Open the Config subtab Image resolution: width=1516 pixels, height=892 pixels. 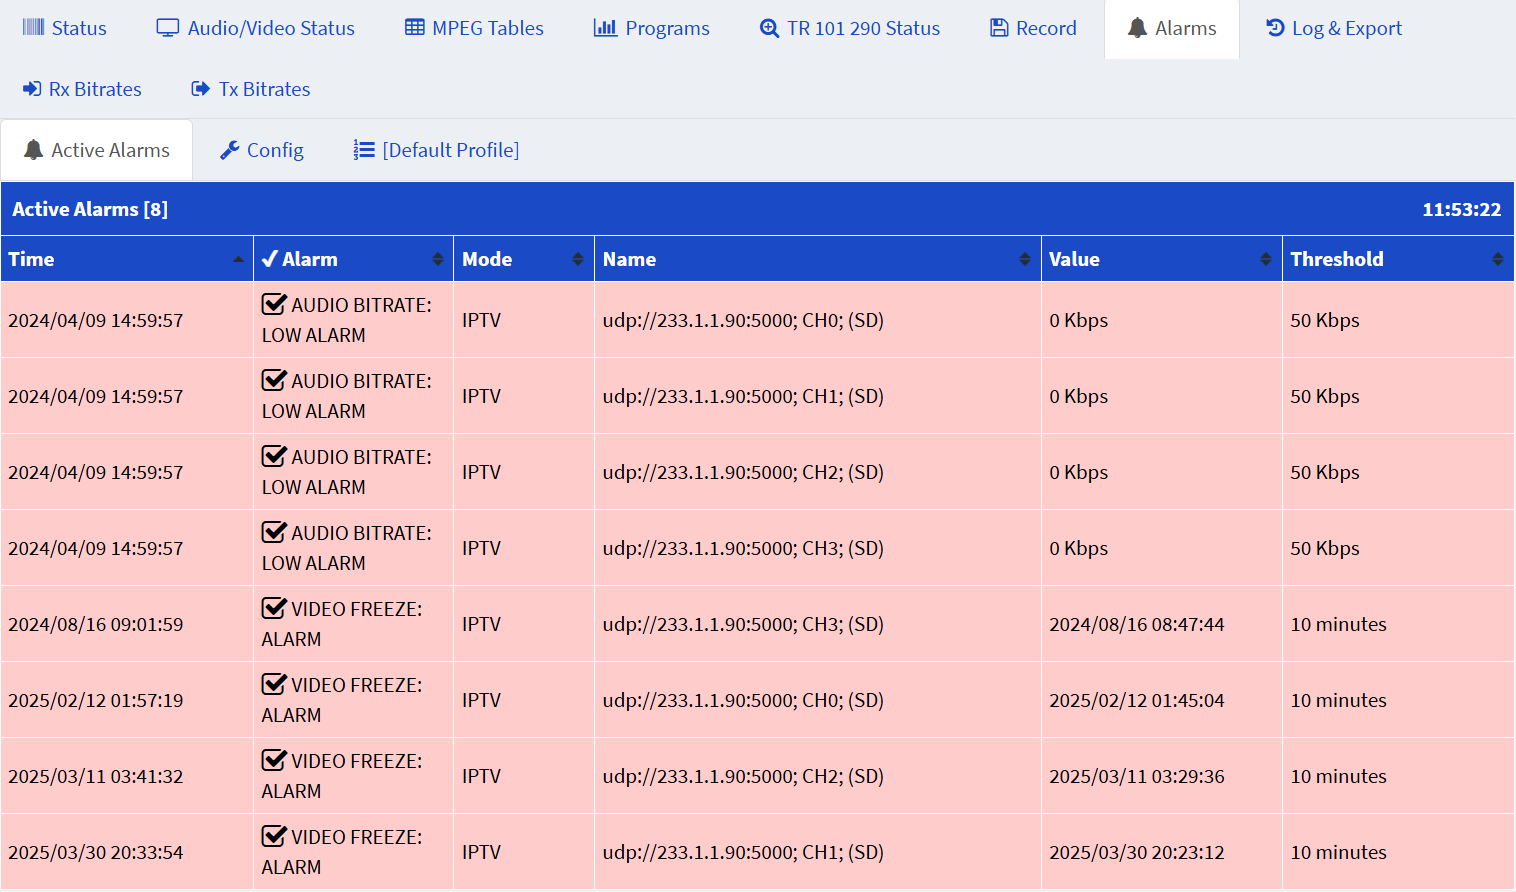(x=262, y=150)
